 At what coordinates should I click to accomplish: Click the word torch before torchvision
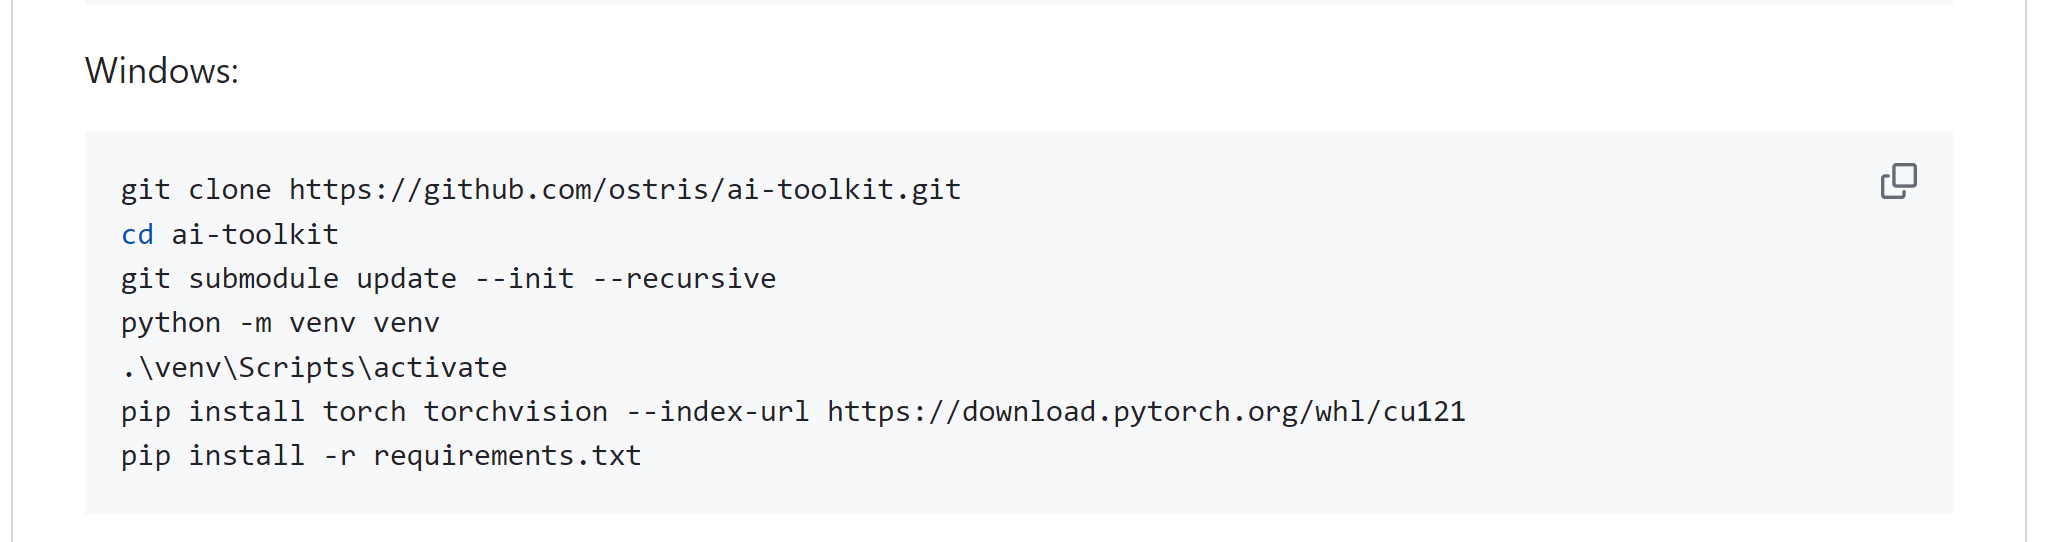pyautogui.click(x=364, y=412)
